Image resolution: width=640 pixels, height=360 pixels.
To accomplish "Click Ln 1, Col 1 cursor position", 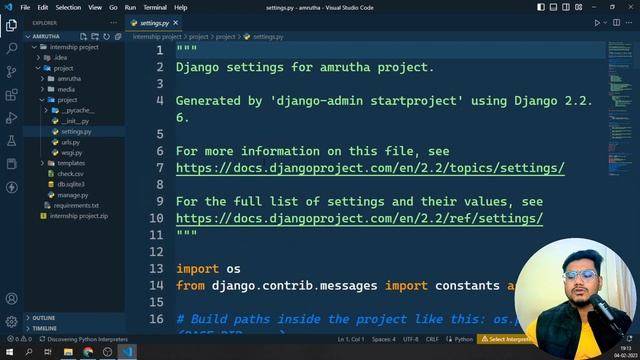I will click(351, 339).
